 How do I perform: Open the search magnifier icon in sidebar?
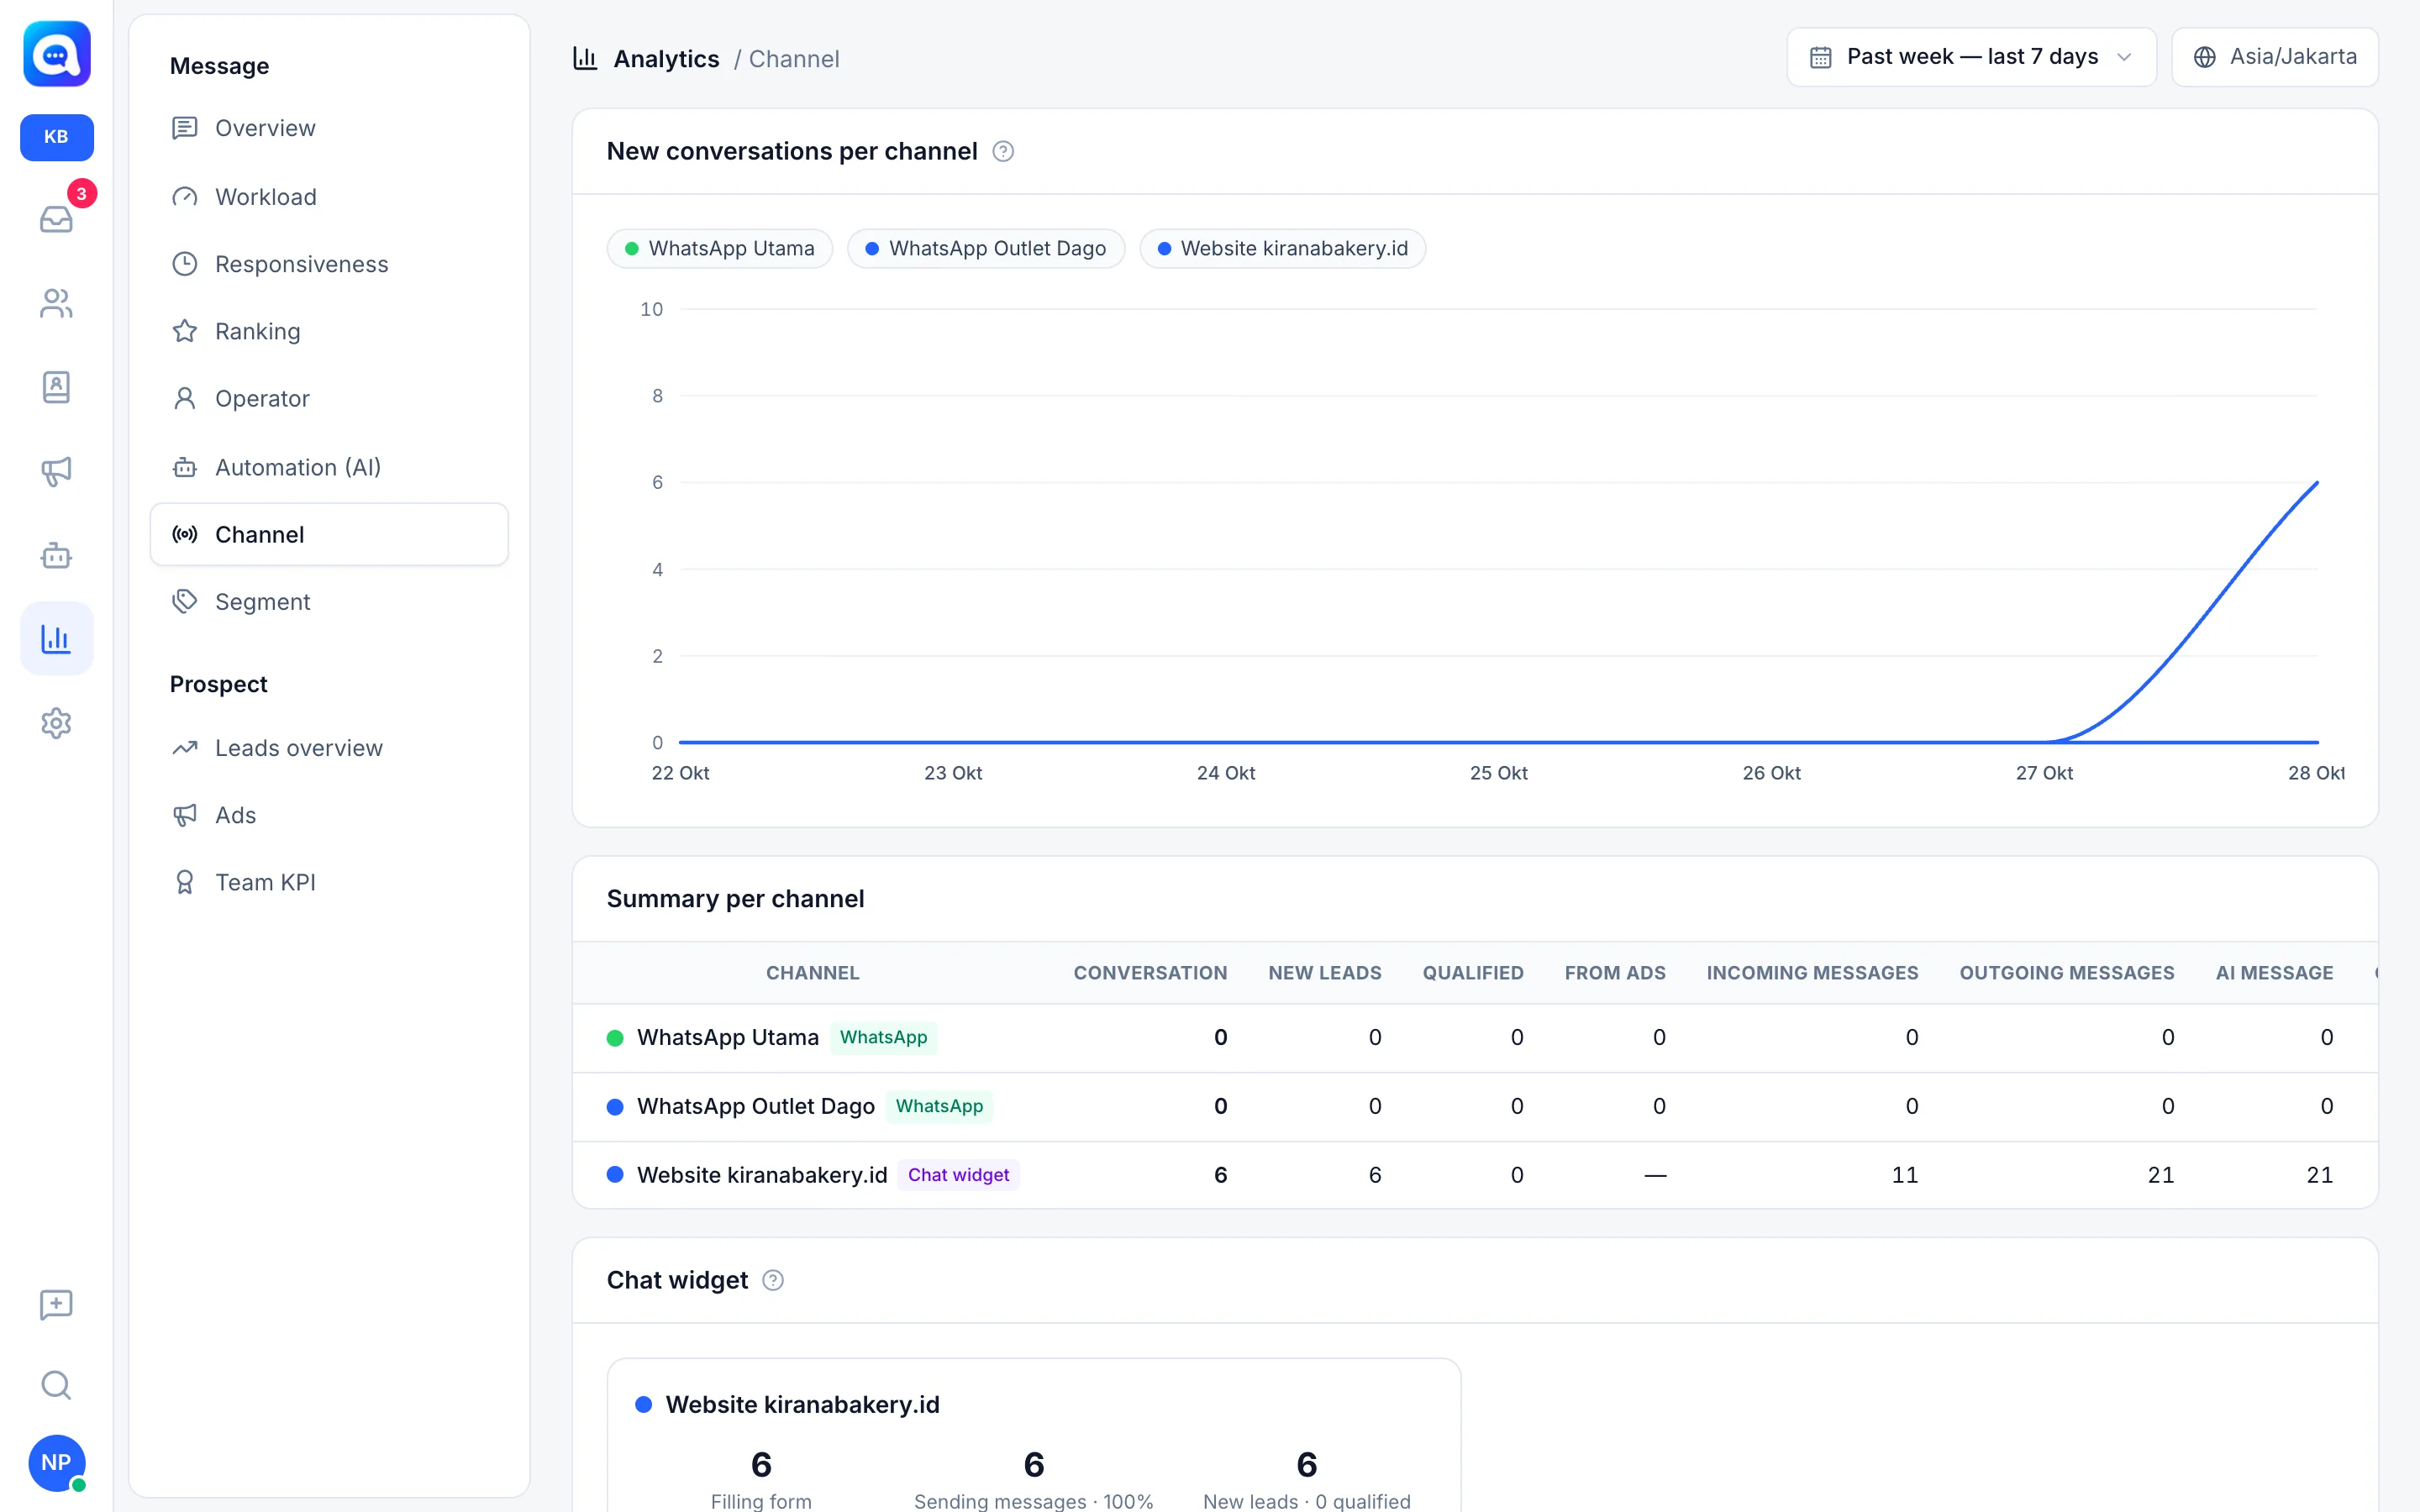(x=56, y=1385)
